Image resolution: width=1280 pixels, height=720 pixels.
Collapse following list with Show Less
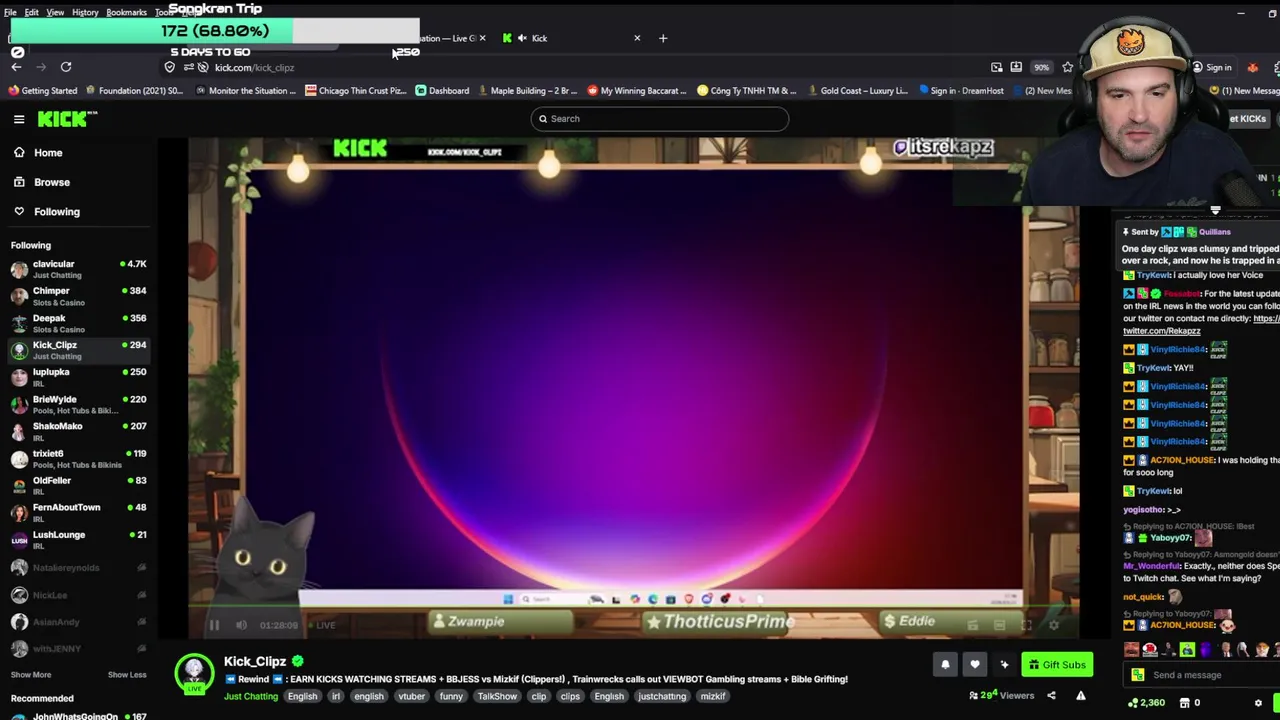coord(127,675)
